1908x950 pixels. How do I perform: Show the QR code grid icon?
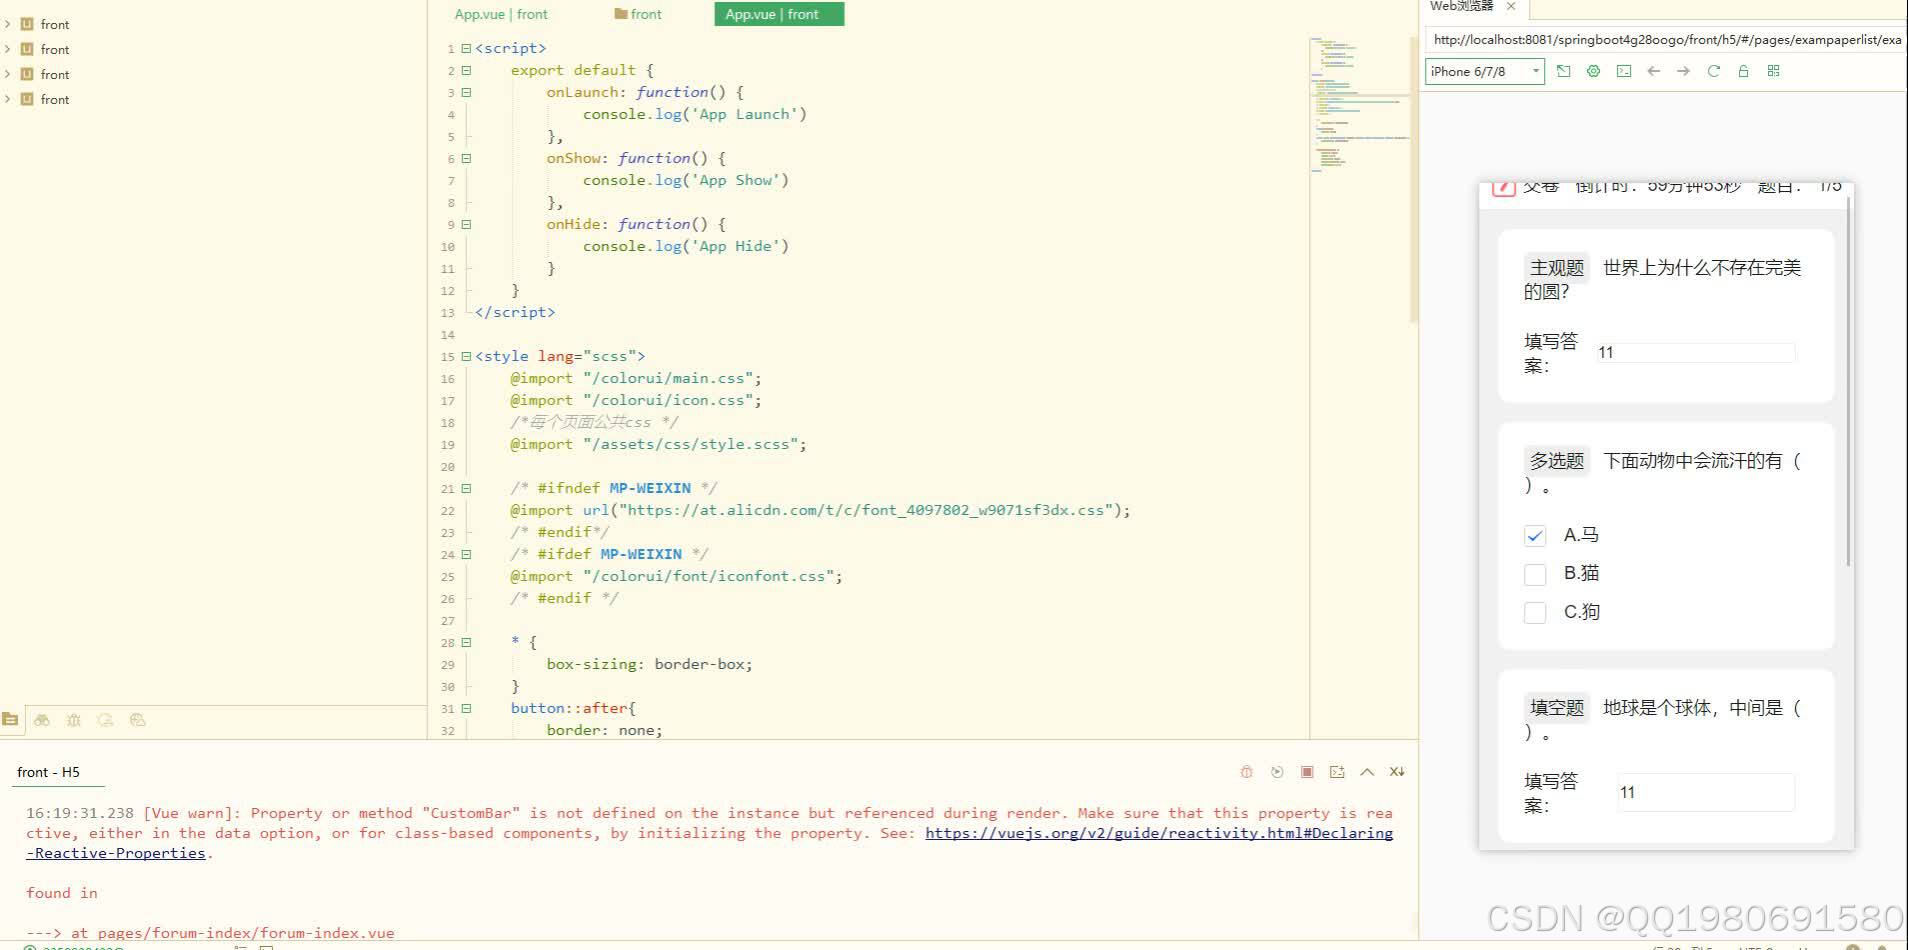coord(1773,71)
